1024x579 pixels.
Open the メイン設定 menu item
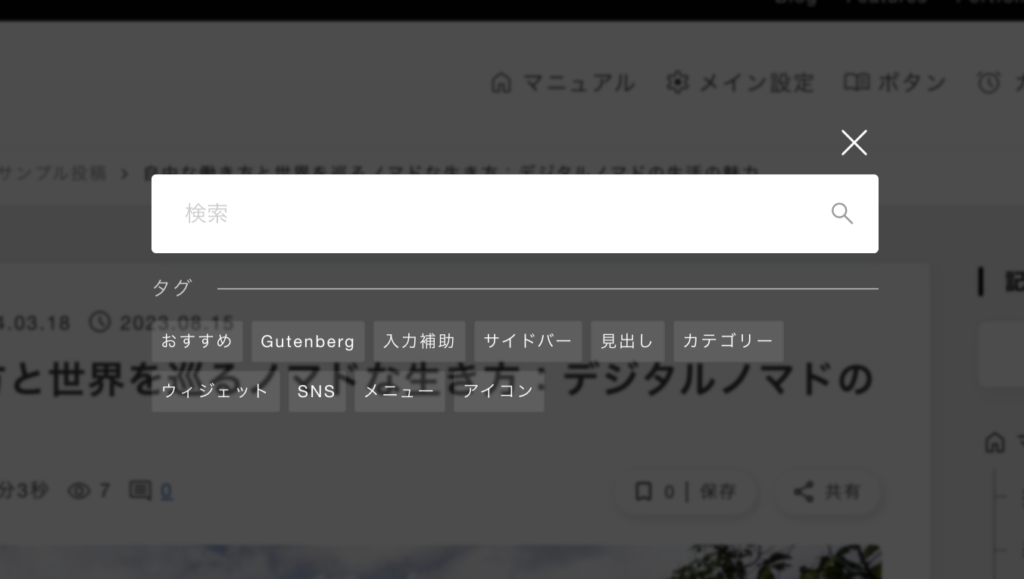click(740, 83)
